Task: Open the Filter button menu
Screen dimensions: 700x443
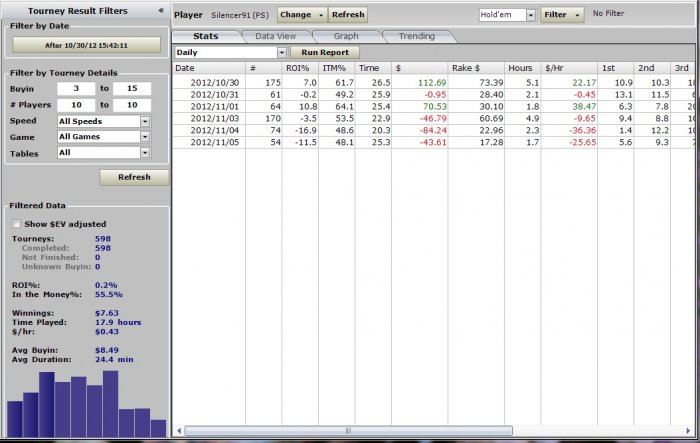Action: pyautogui.click(x=562, y=15)
